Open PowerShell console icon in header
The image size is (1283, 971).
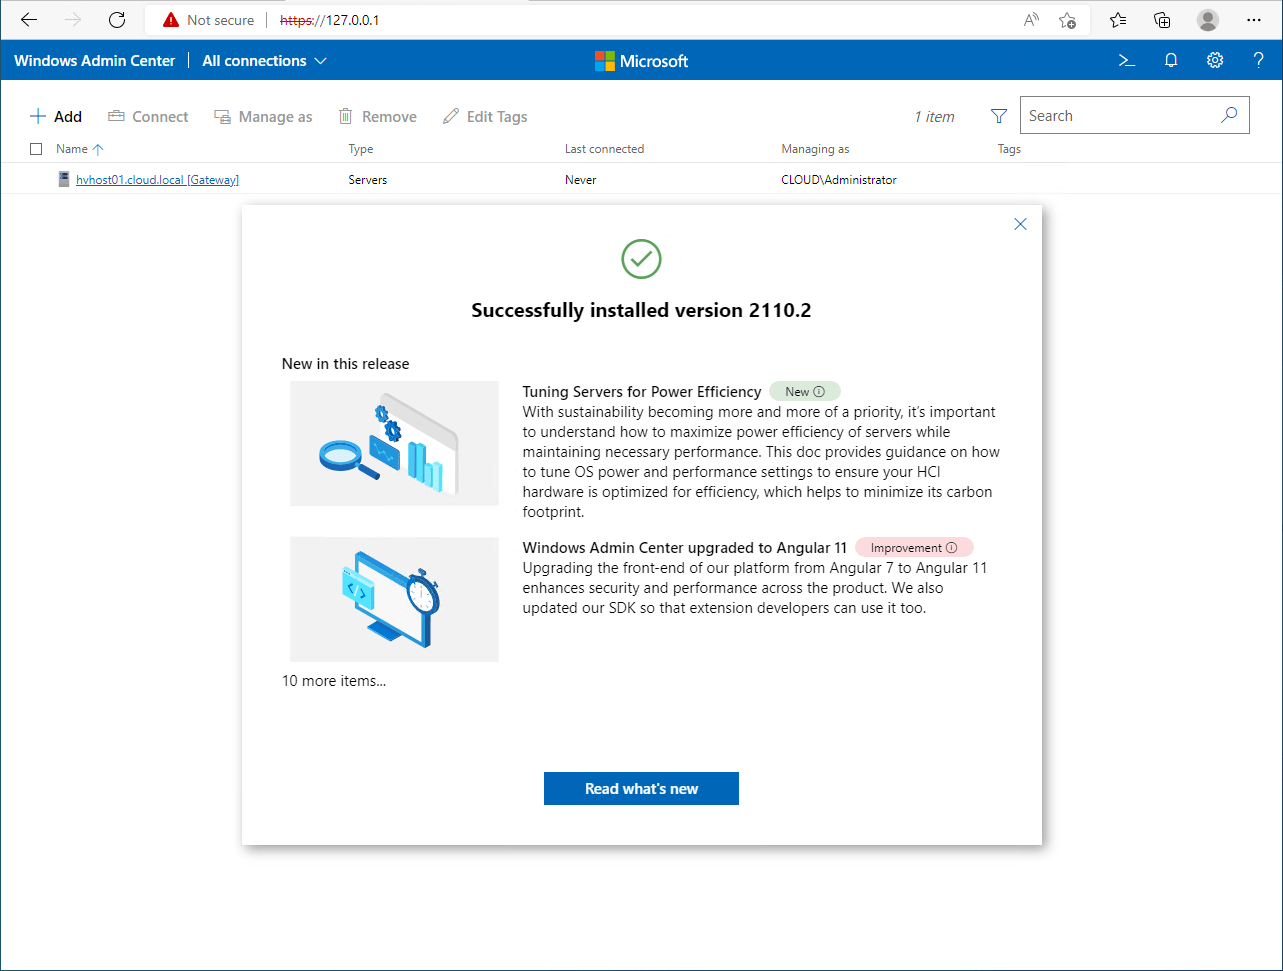[x=1127, y=61]
